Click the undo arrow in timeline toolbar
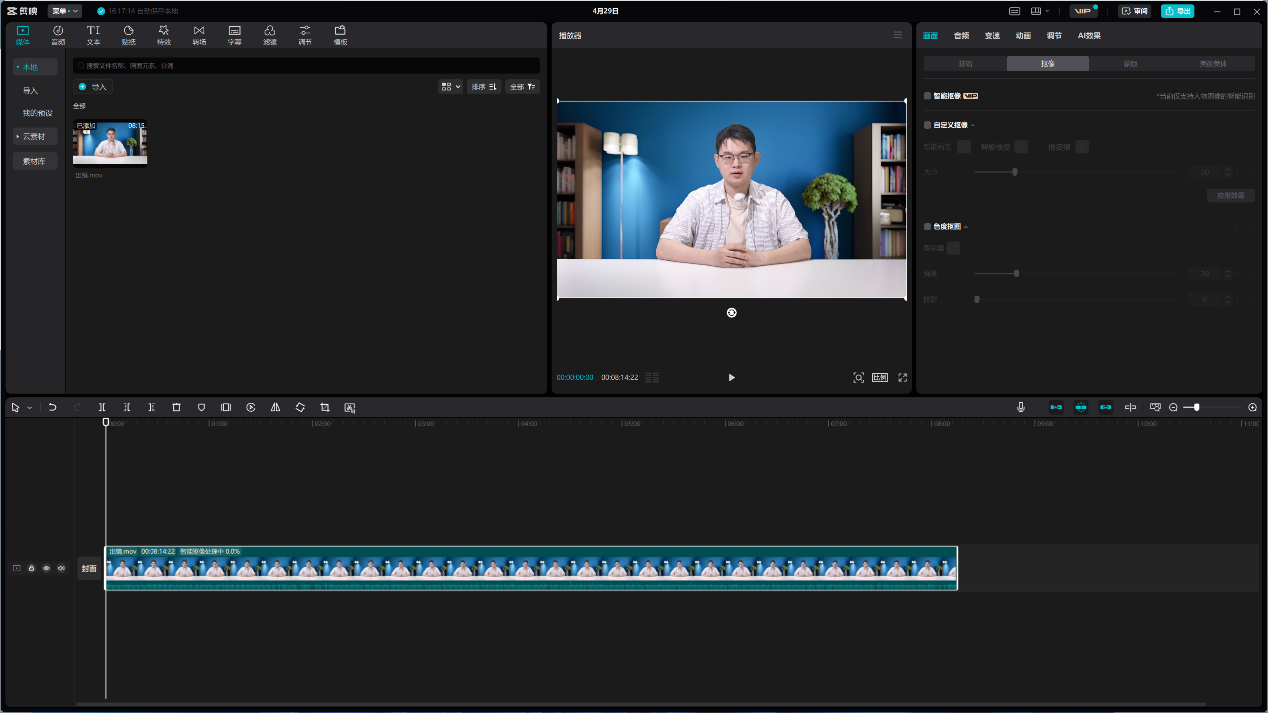 click(52, 407)
